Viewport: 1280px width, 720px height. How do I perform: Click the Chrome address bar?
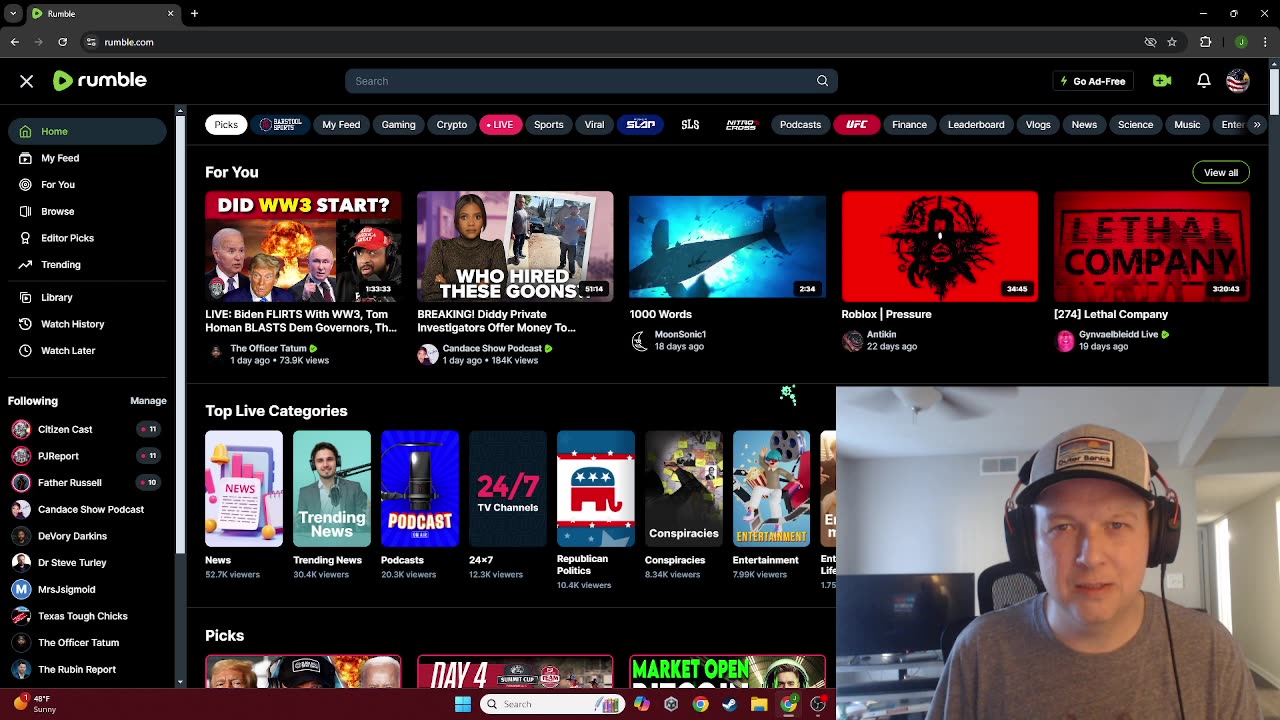(x=610, y=42)
